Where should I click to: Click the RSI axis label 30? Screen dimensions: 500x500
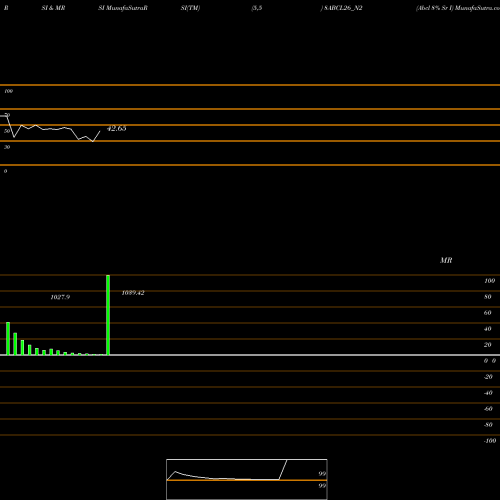(7, 147)
